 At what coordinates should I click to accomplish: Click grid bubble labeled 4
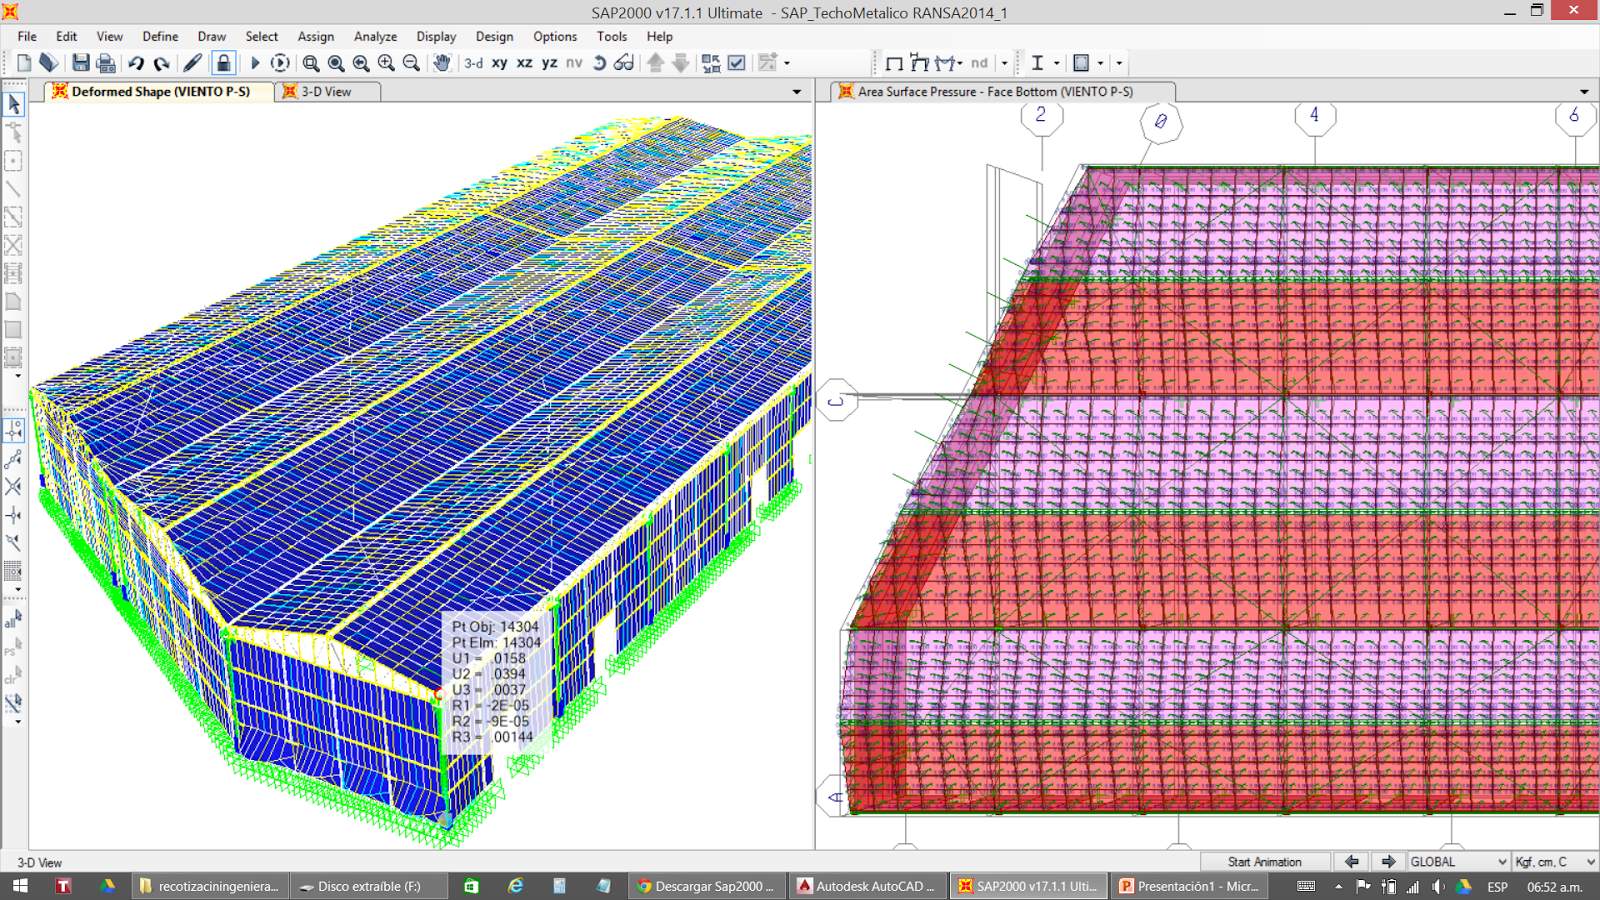[x=1314, y=116]
